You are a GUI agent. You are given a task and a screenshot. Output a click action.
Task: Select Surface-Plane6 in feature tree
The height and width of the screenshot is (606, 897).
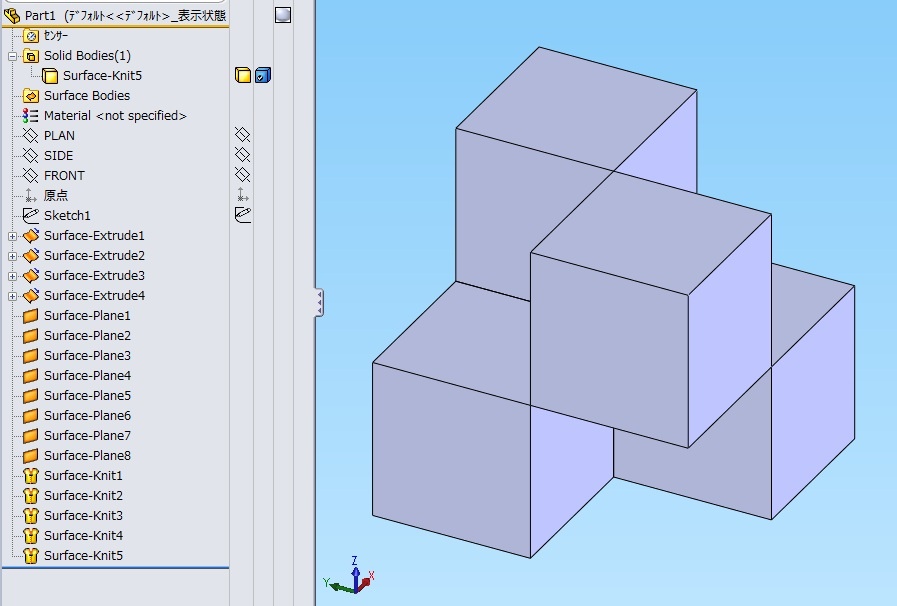87,416
